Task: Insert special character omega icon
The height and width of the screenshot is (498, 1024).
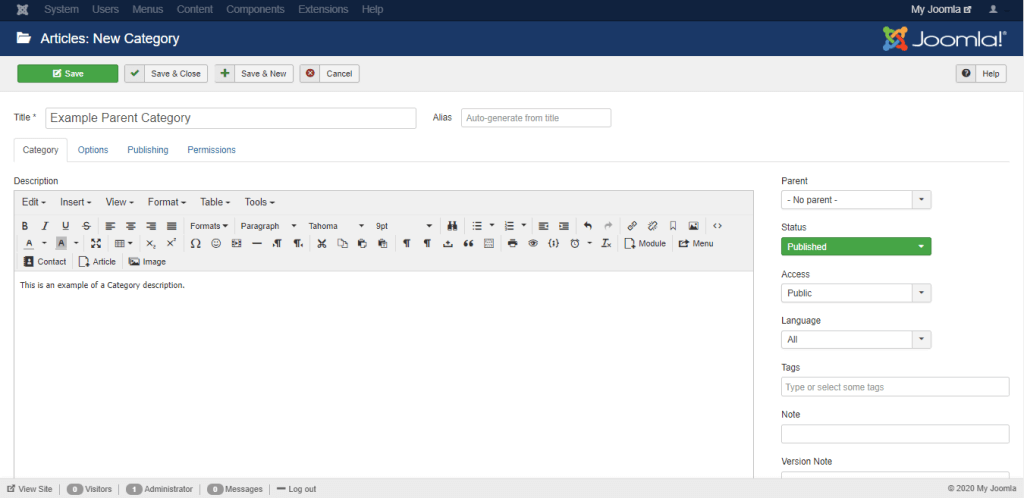Action: (195, 243)
